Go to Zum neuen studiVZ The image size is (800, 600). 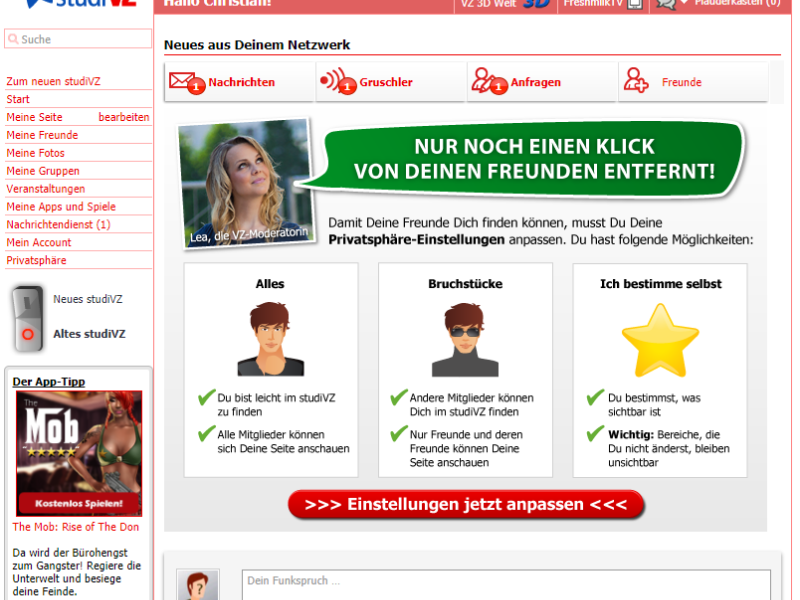[53, 81]
